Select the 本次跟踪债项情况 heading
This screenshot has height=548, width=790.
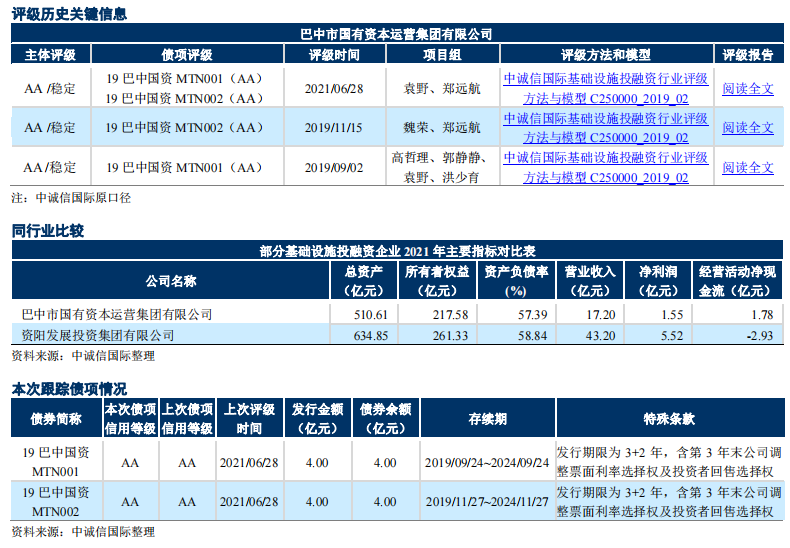[x=69, y=389]
